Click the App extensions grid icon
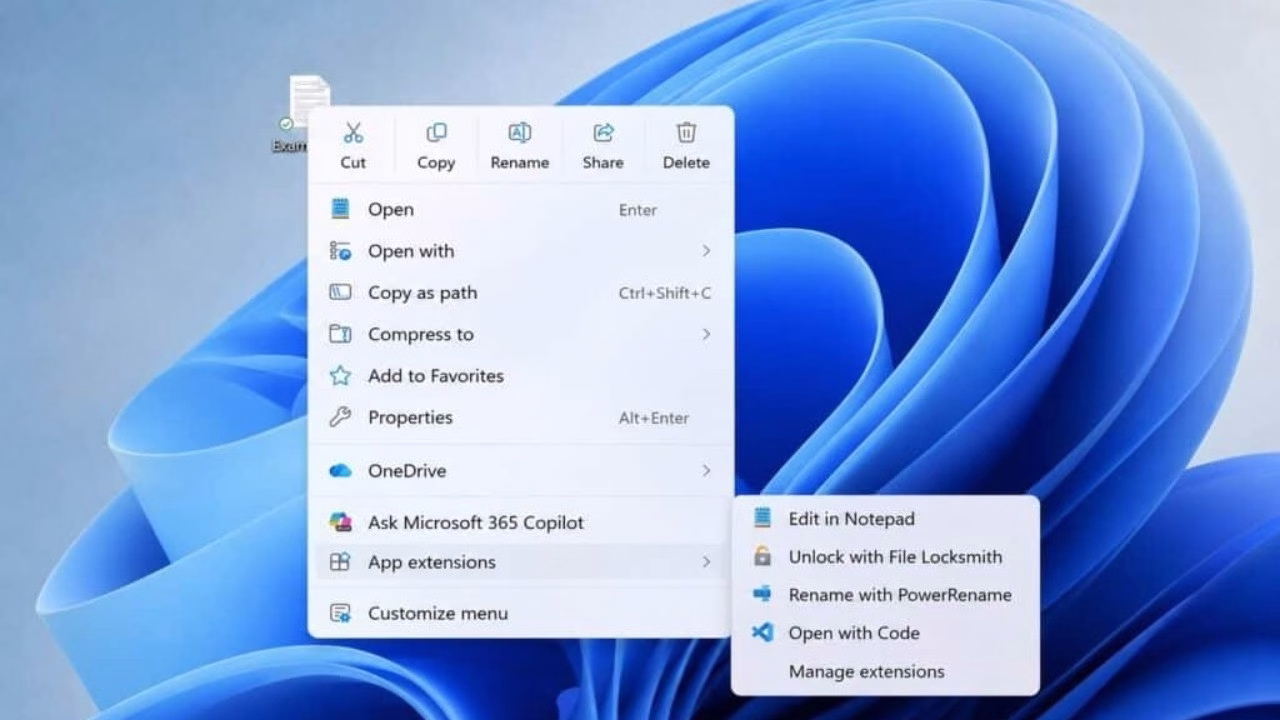Image resolution: width=1280 pixels, height=720 pixels. (x=340, y=562)
